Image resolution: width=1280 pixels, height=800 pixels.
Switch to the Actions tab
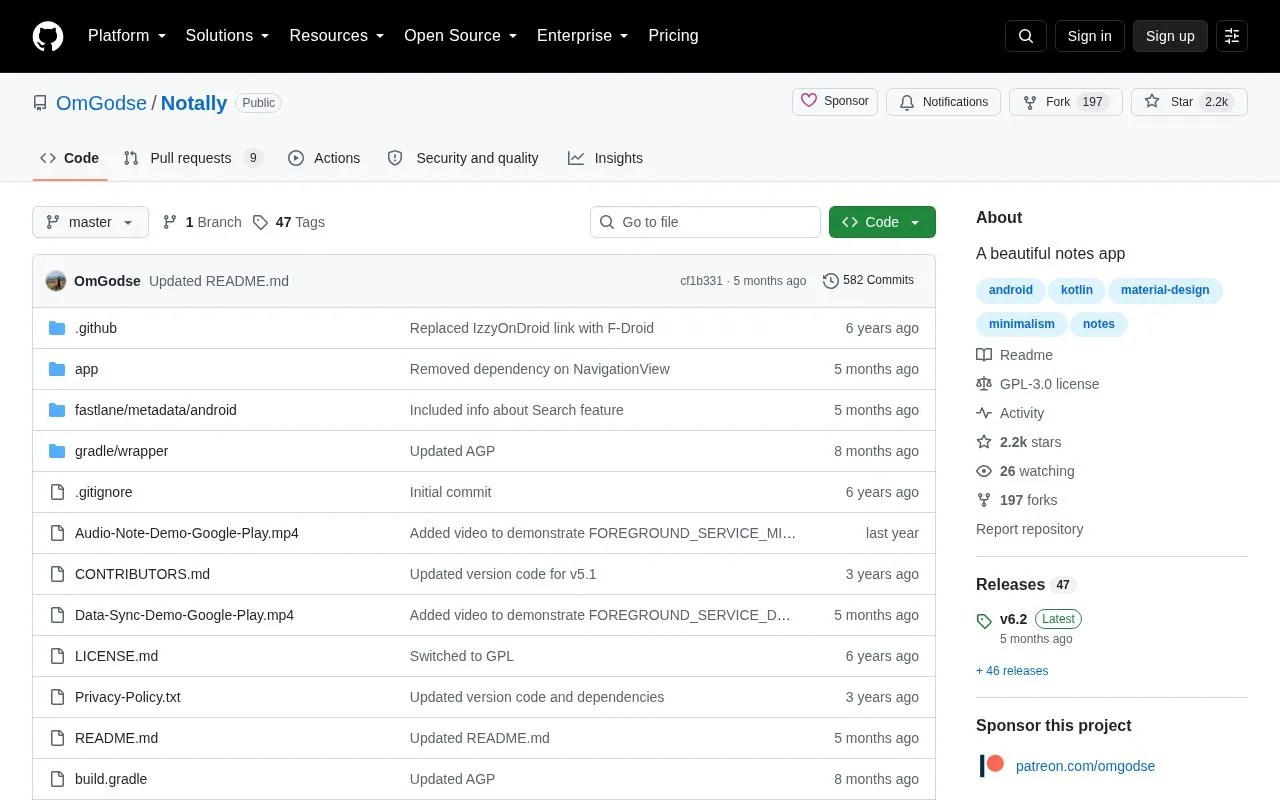[324, 158]
